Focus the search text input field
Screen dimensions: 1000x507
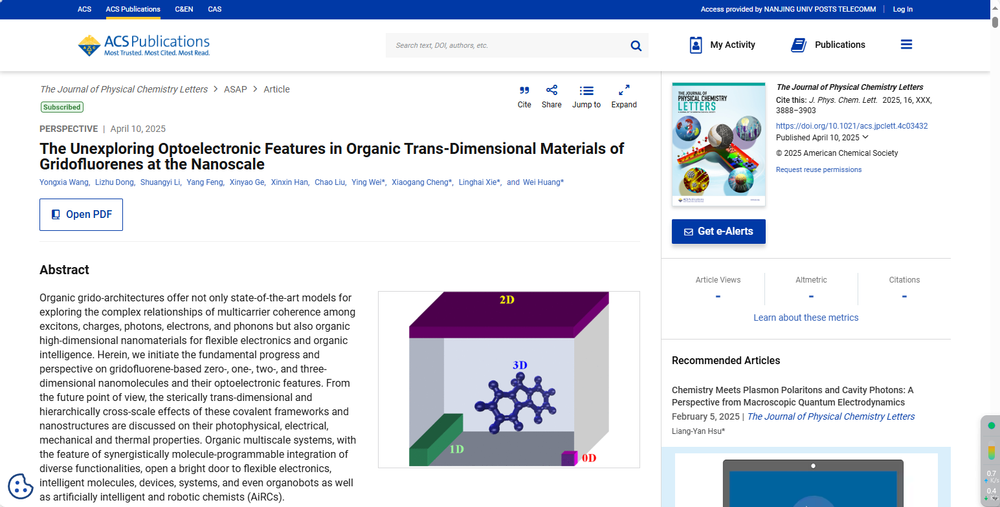click(x=505, y=45)
